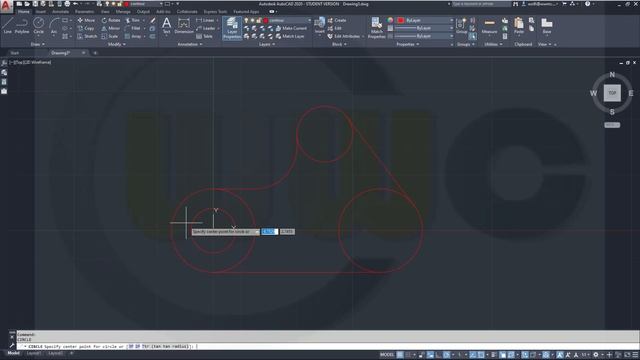Select the Polyline tool
Image resolution: width=640 pixels, height=360 pixels.
(22, 25)
